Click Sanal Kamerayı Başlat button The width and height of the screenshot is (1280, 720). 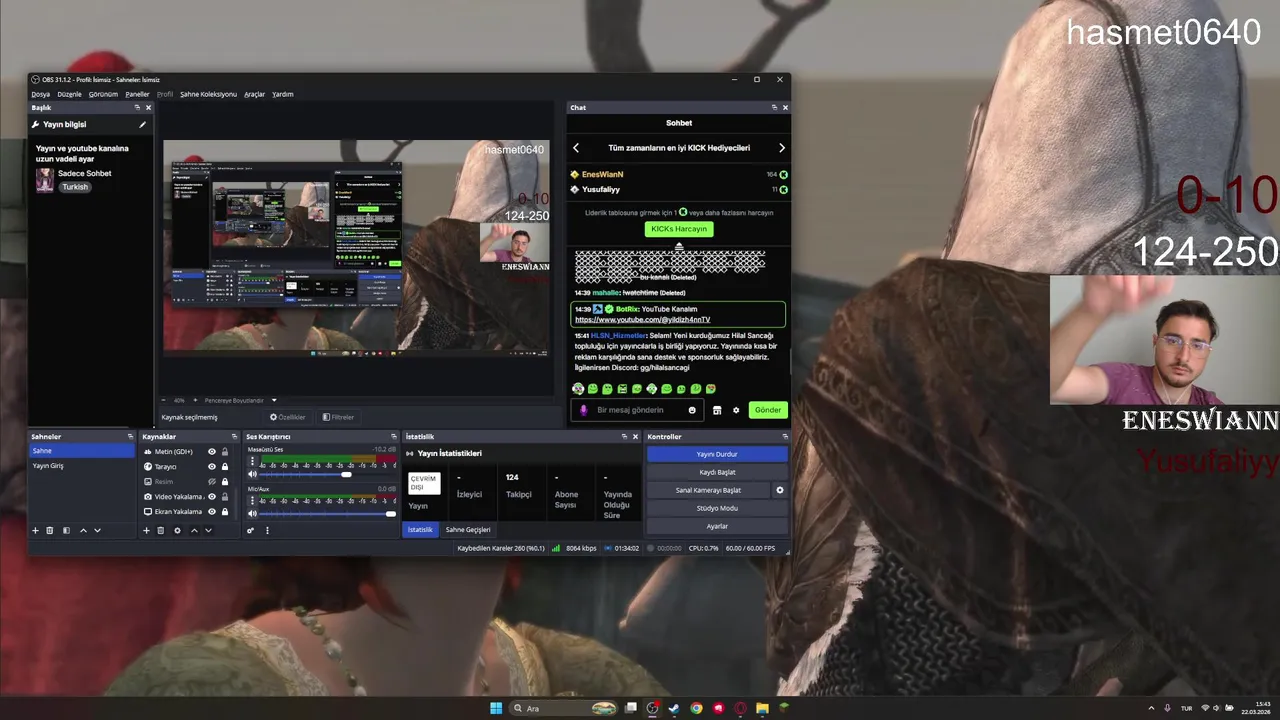click(x=708, y=490)
